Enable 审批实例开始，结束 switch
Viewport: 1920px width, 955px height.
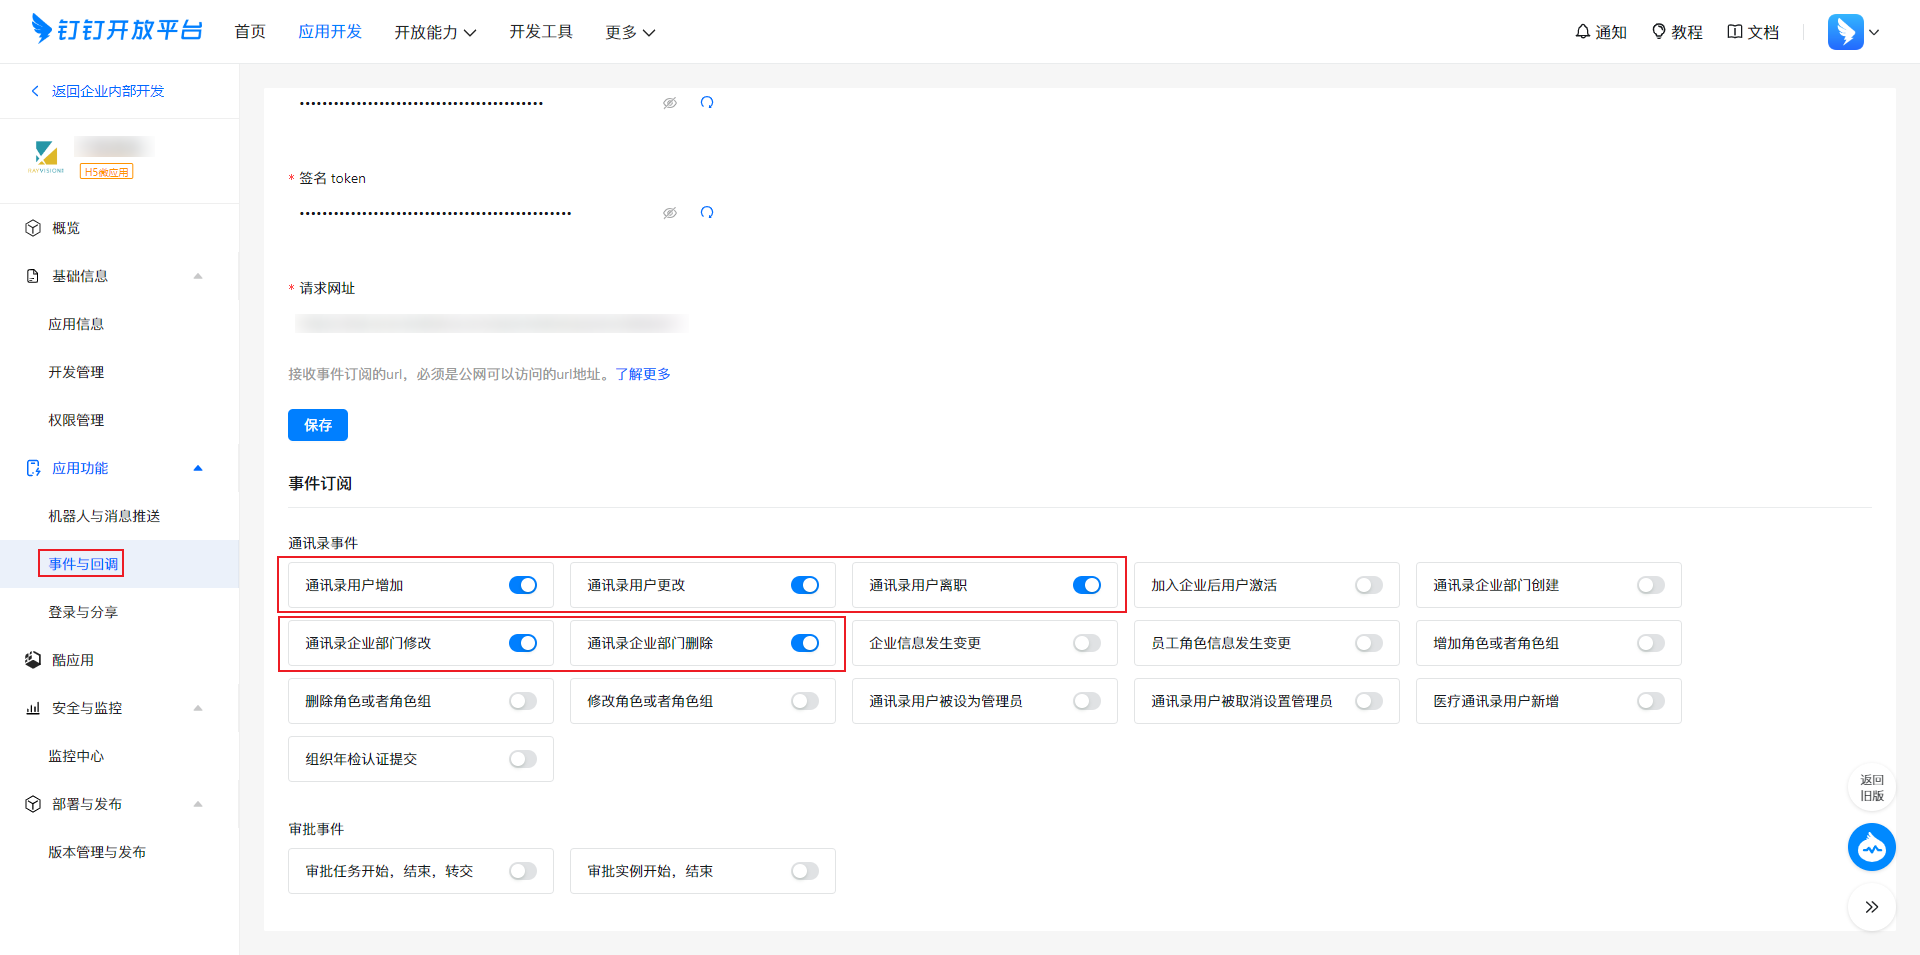805,871
